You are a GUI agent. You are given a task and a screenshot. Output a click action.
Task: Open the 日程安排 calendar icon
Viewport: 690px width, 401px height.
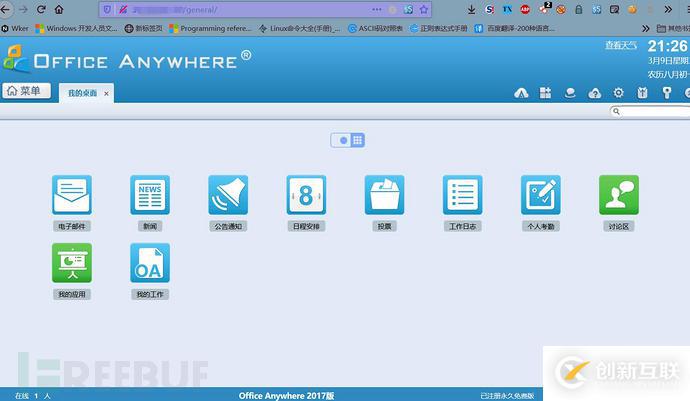click(306, 195)
